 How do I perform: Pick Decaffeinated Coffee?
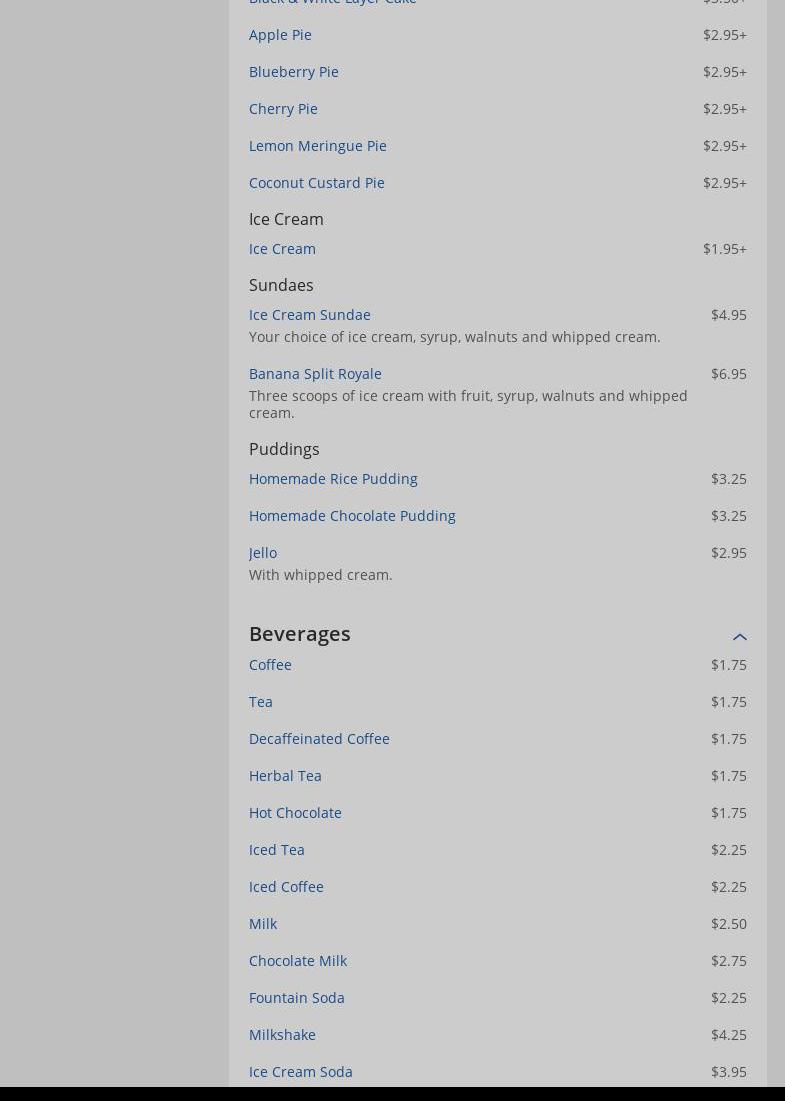click(x=319, y=739)
